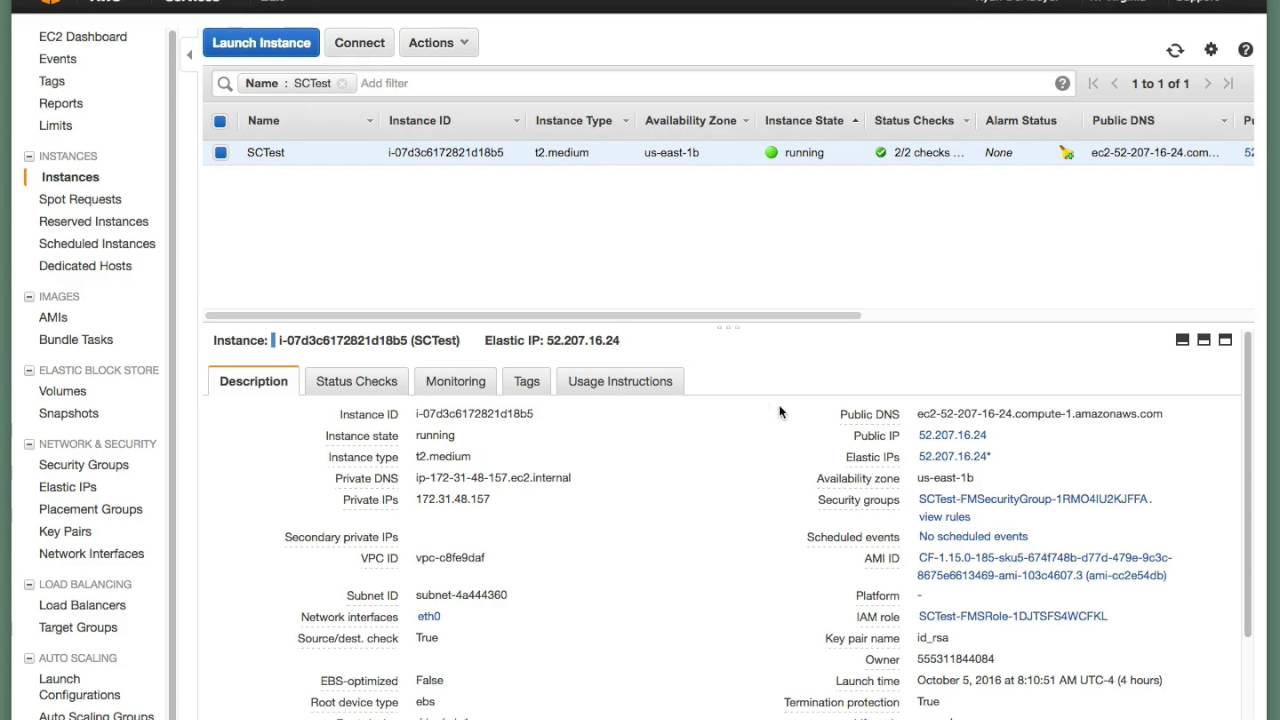This screenshot has width=1280, height=720.
Task: Toggle the select-all instances checkbox
Action: pyautogui.click(x=220, y=121)
